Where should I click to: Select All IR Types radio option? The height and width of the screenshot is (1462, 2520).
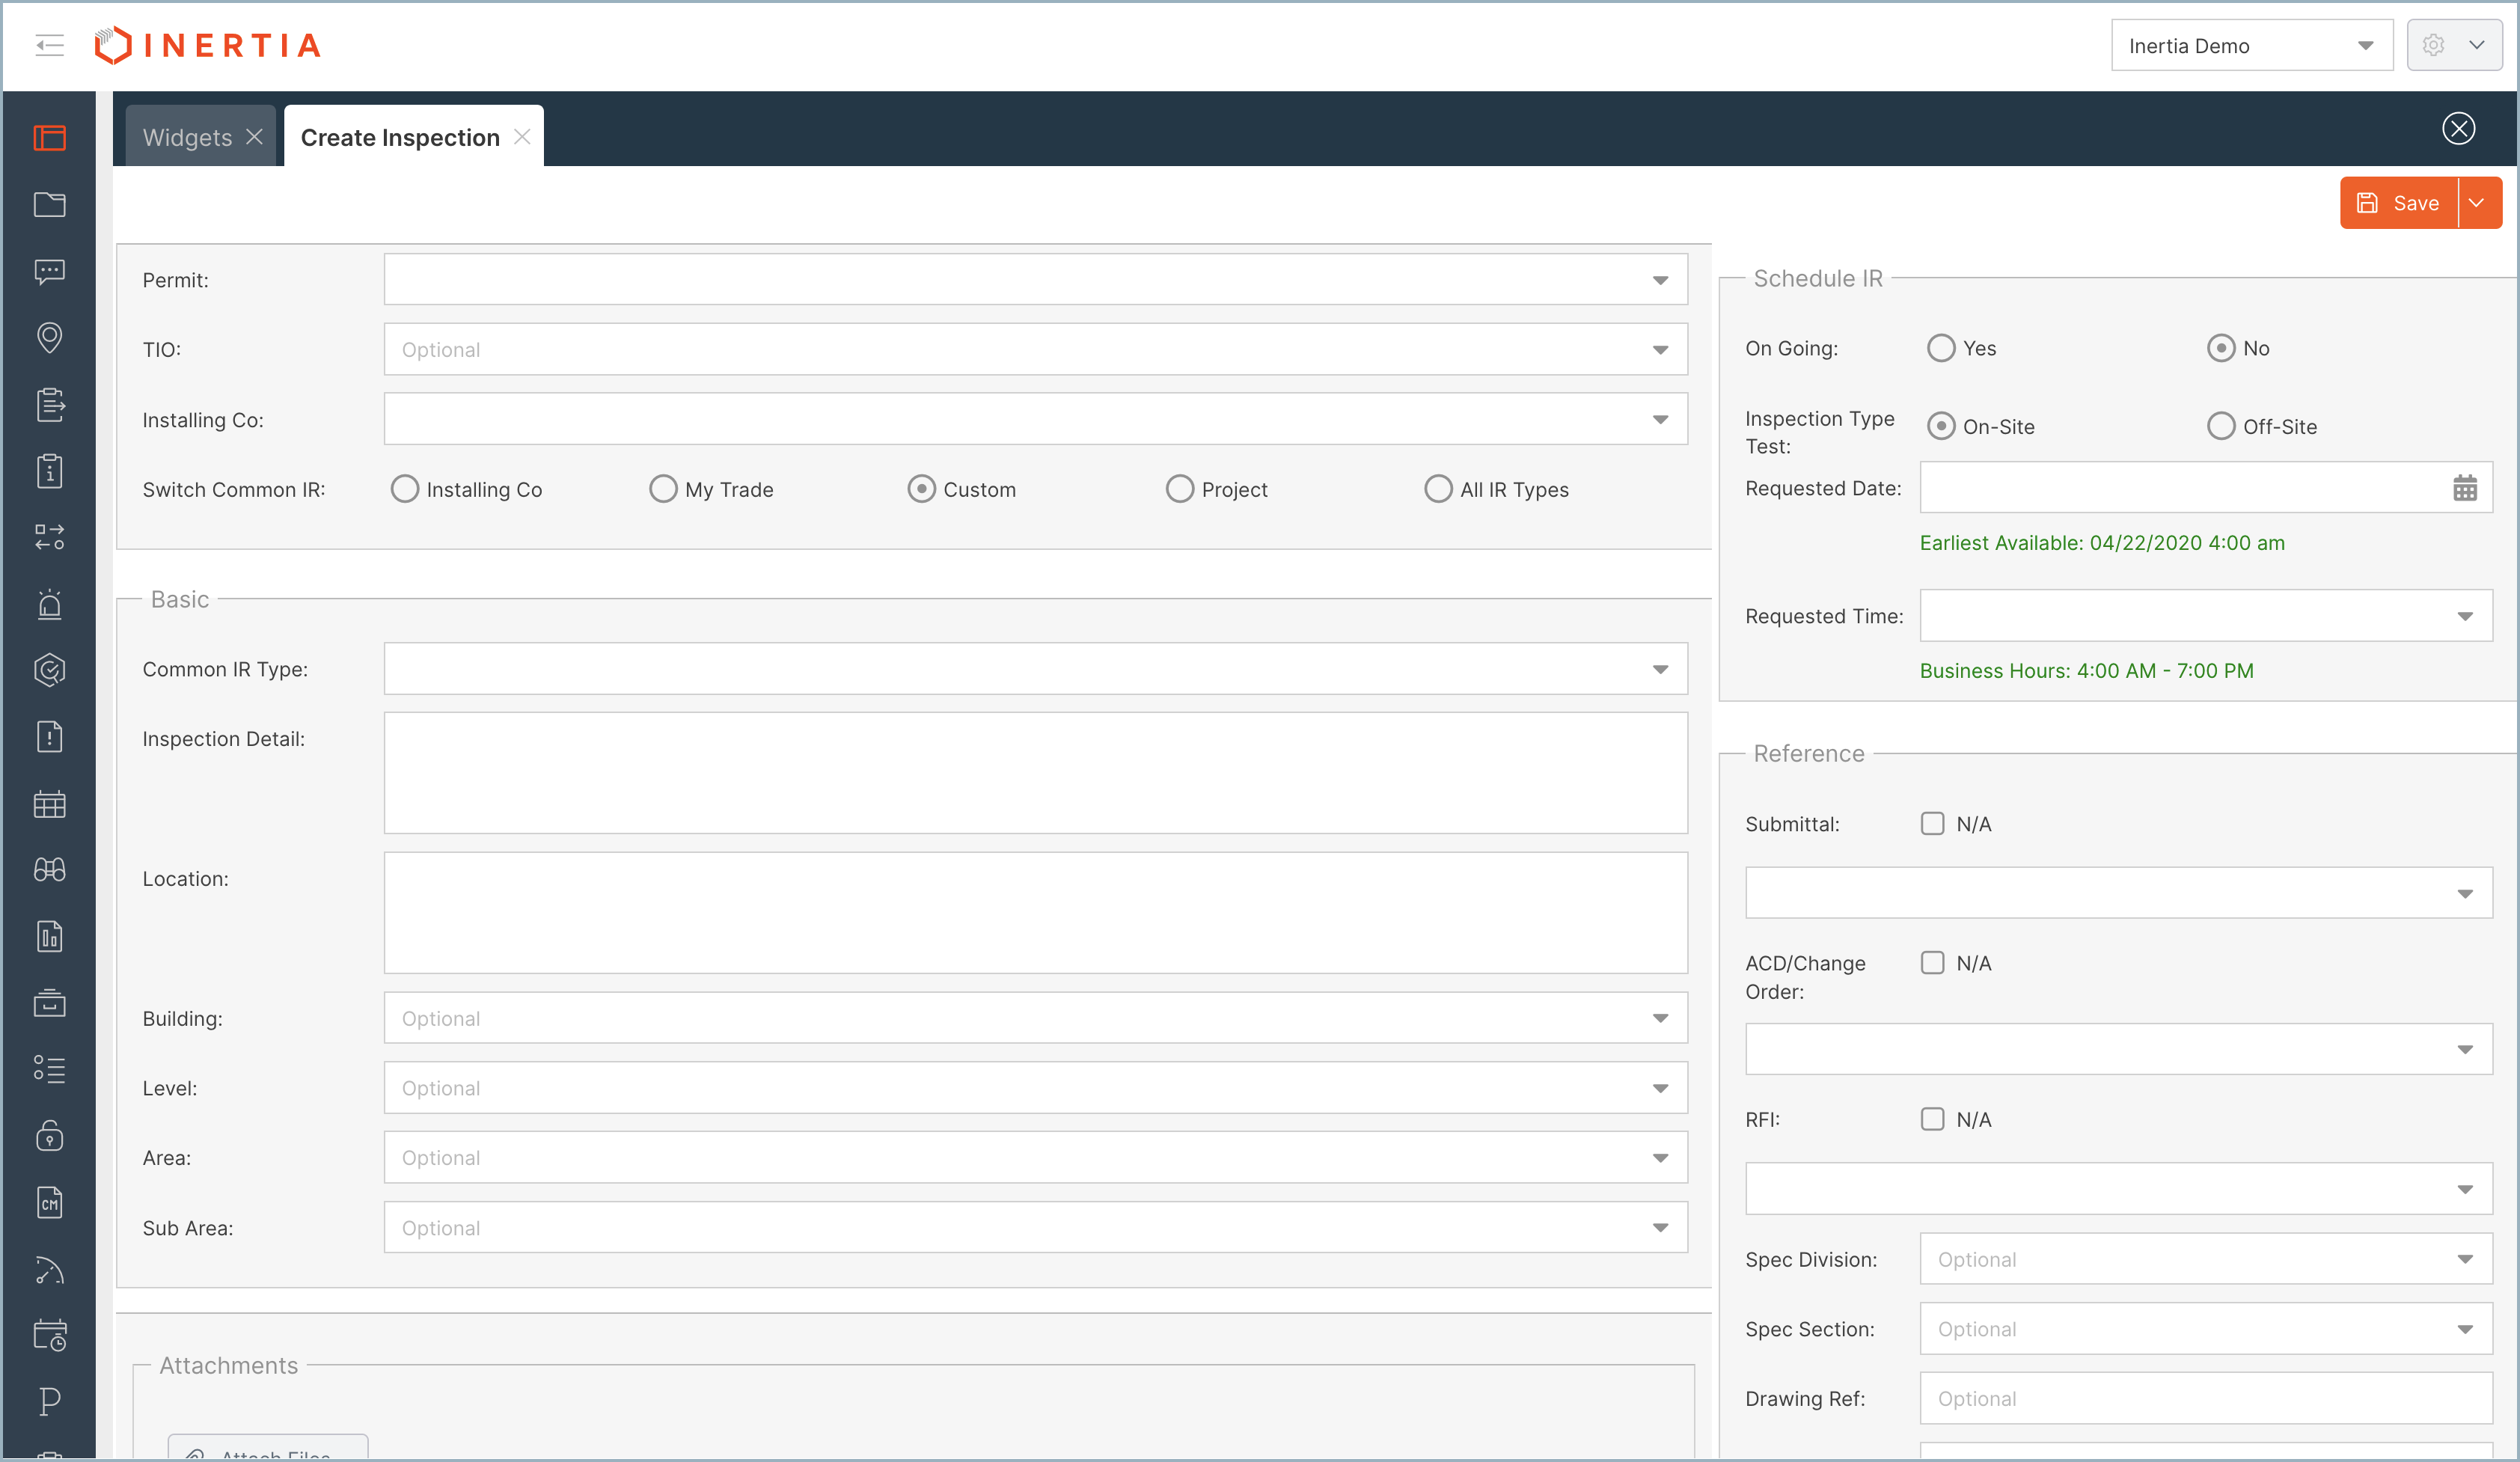(1438, 489)
